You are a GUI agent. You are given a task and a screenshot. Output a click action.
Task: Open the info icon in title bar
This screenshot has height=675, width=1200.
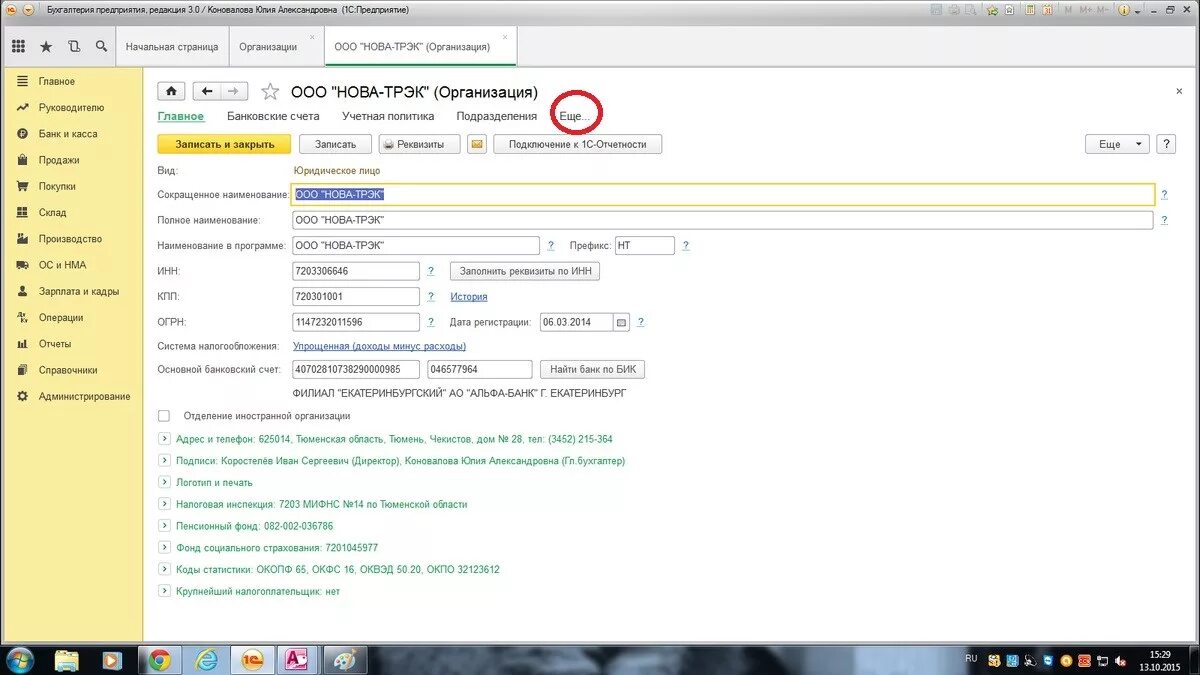pos(1124,9)
